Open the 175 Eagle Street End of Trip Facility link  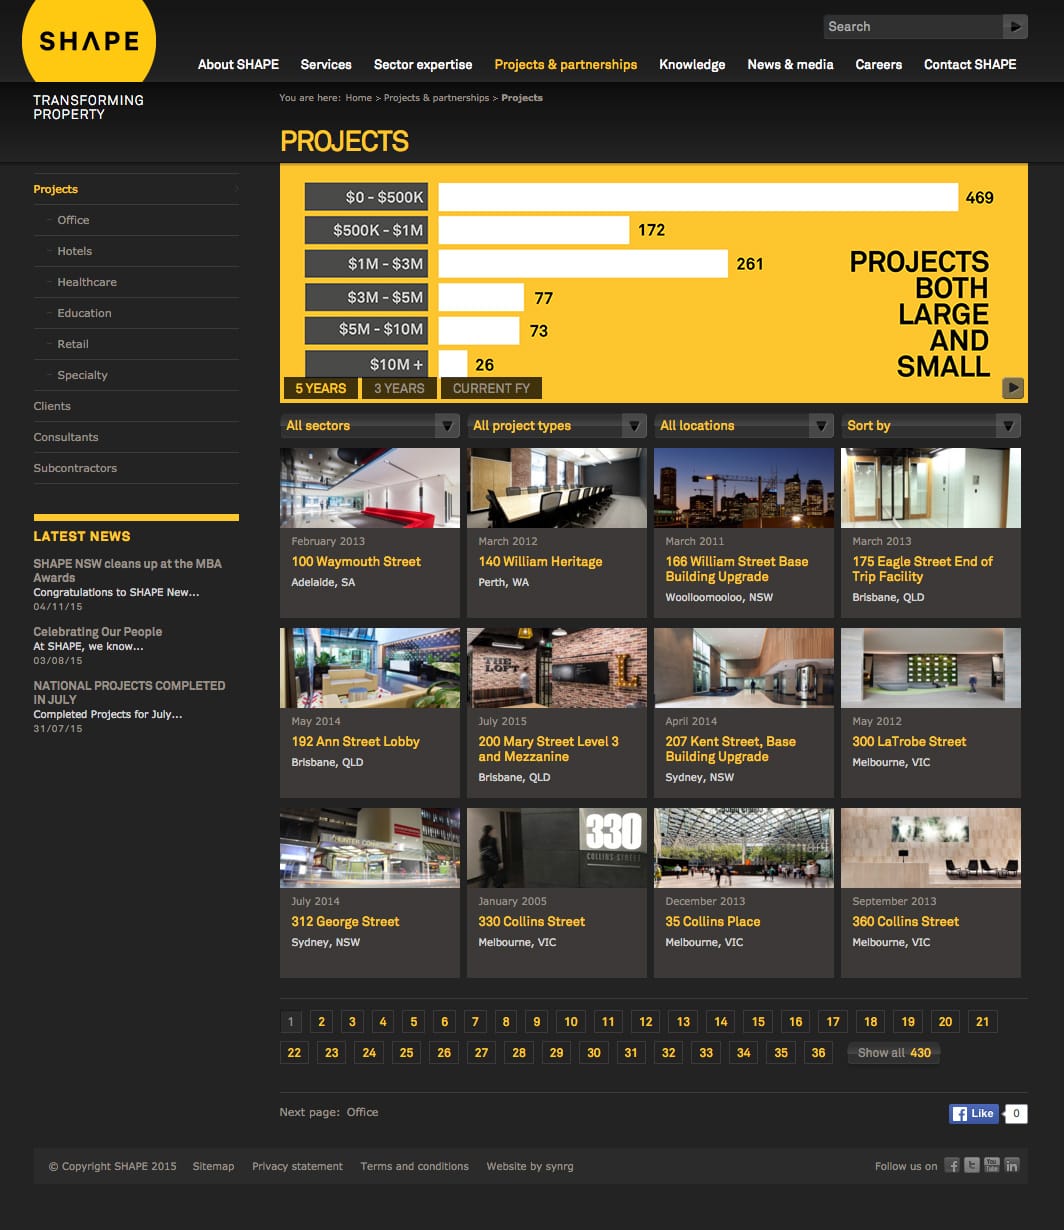(x=922, y=569)
